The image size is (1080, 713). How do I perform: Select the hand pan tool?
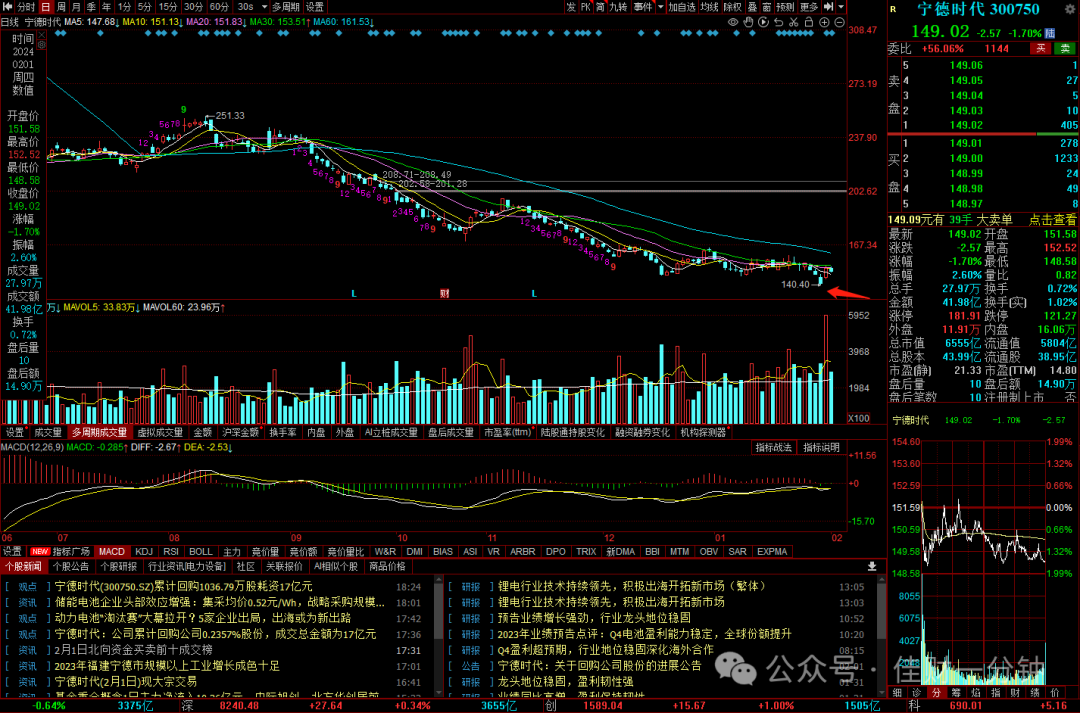pyautogui.click(x=748, y=23)
